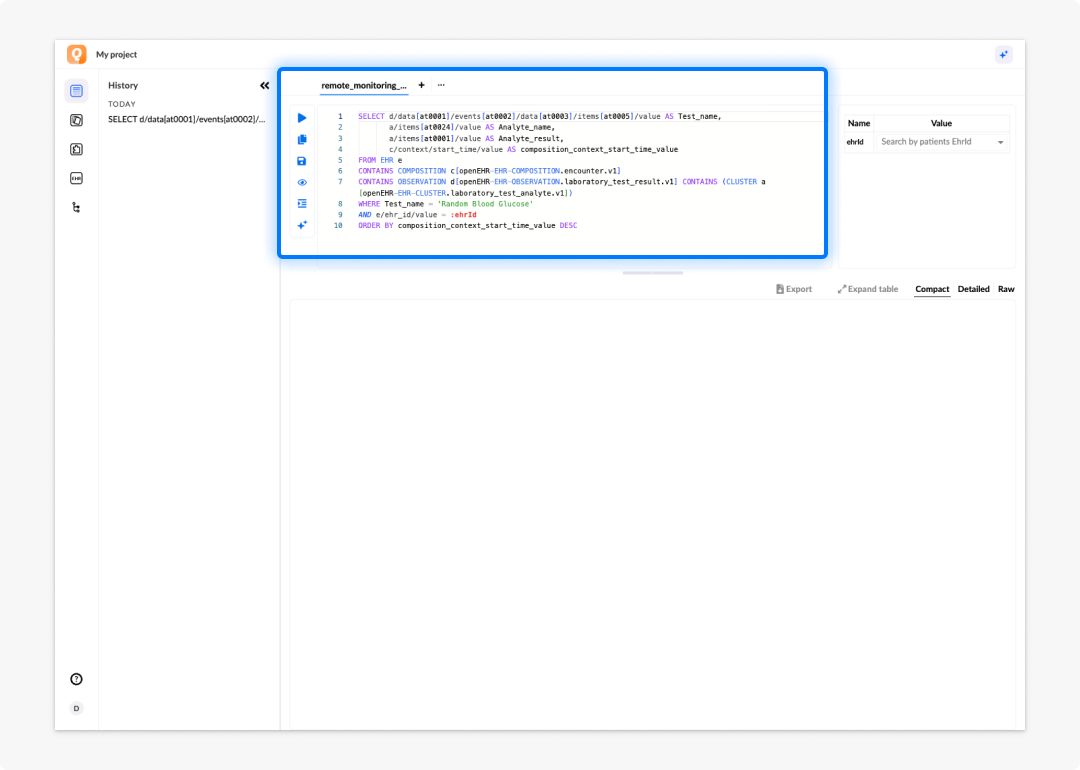The width and height of the screenshot is (1080, 770).
Task: Open the EHR sidebar icon
Action: (x=76, y=178)
